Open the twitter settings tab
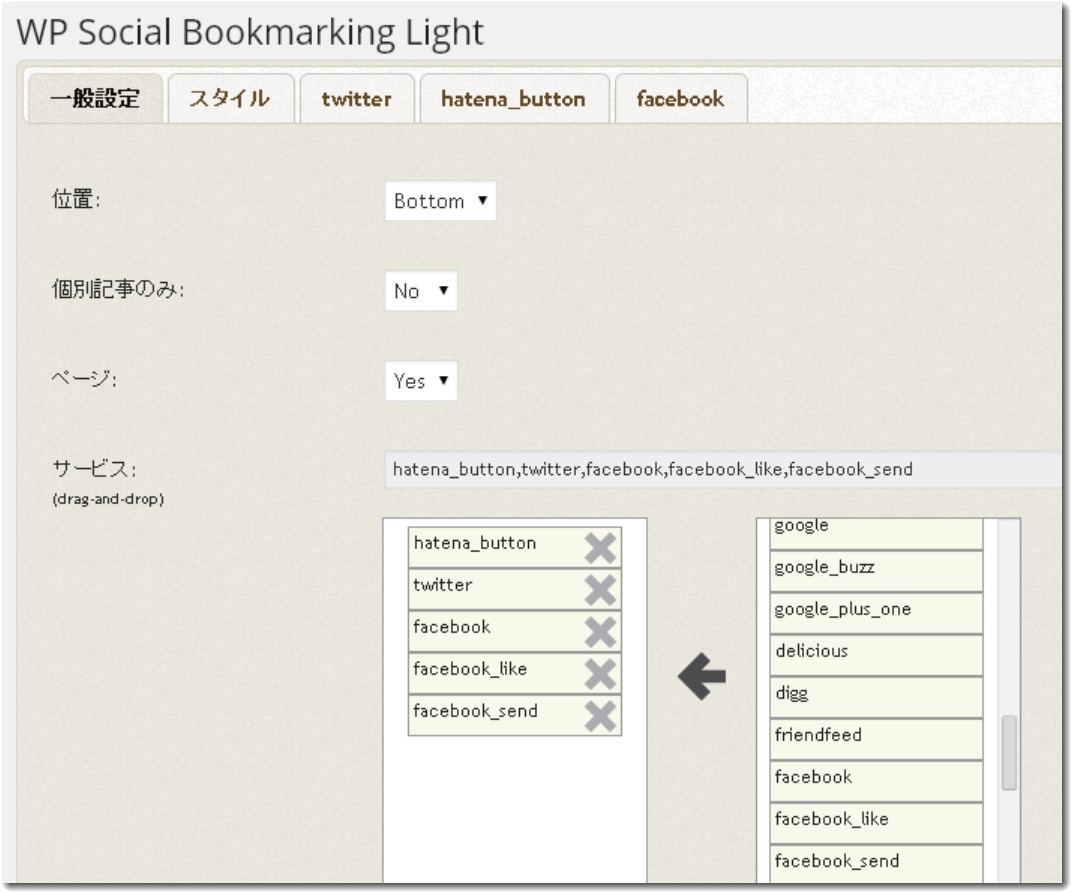 pos(358,99)
